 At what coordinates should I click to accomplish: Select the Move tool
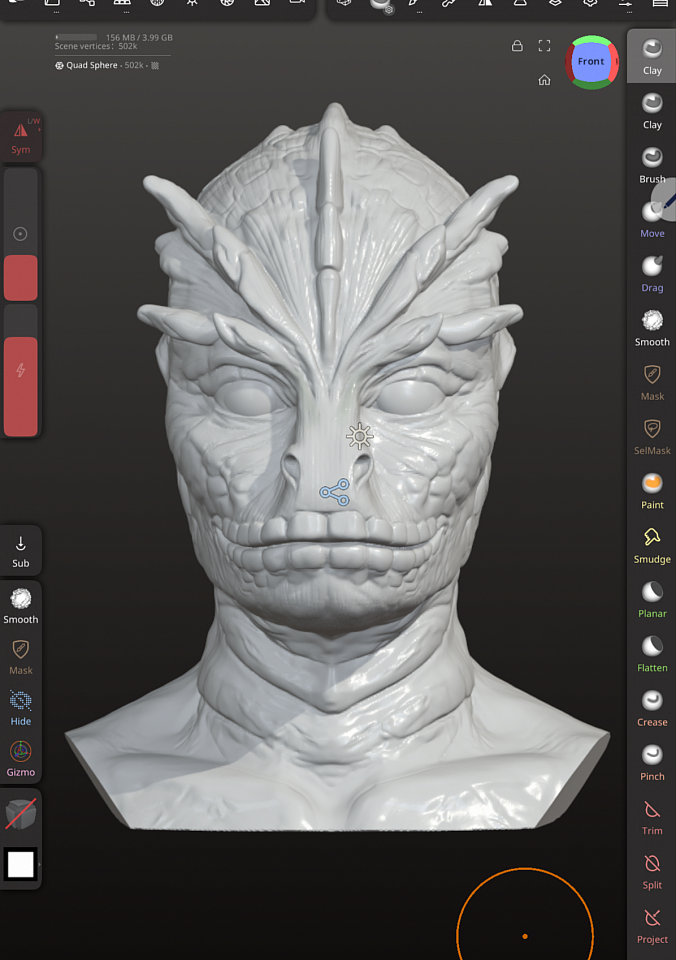point(652,217)
